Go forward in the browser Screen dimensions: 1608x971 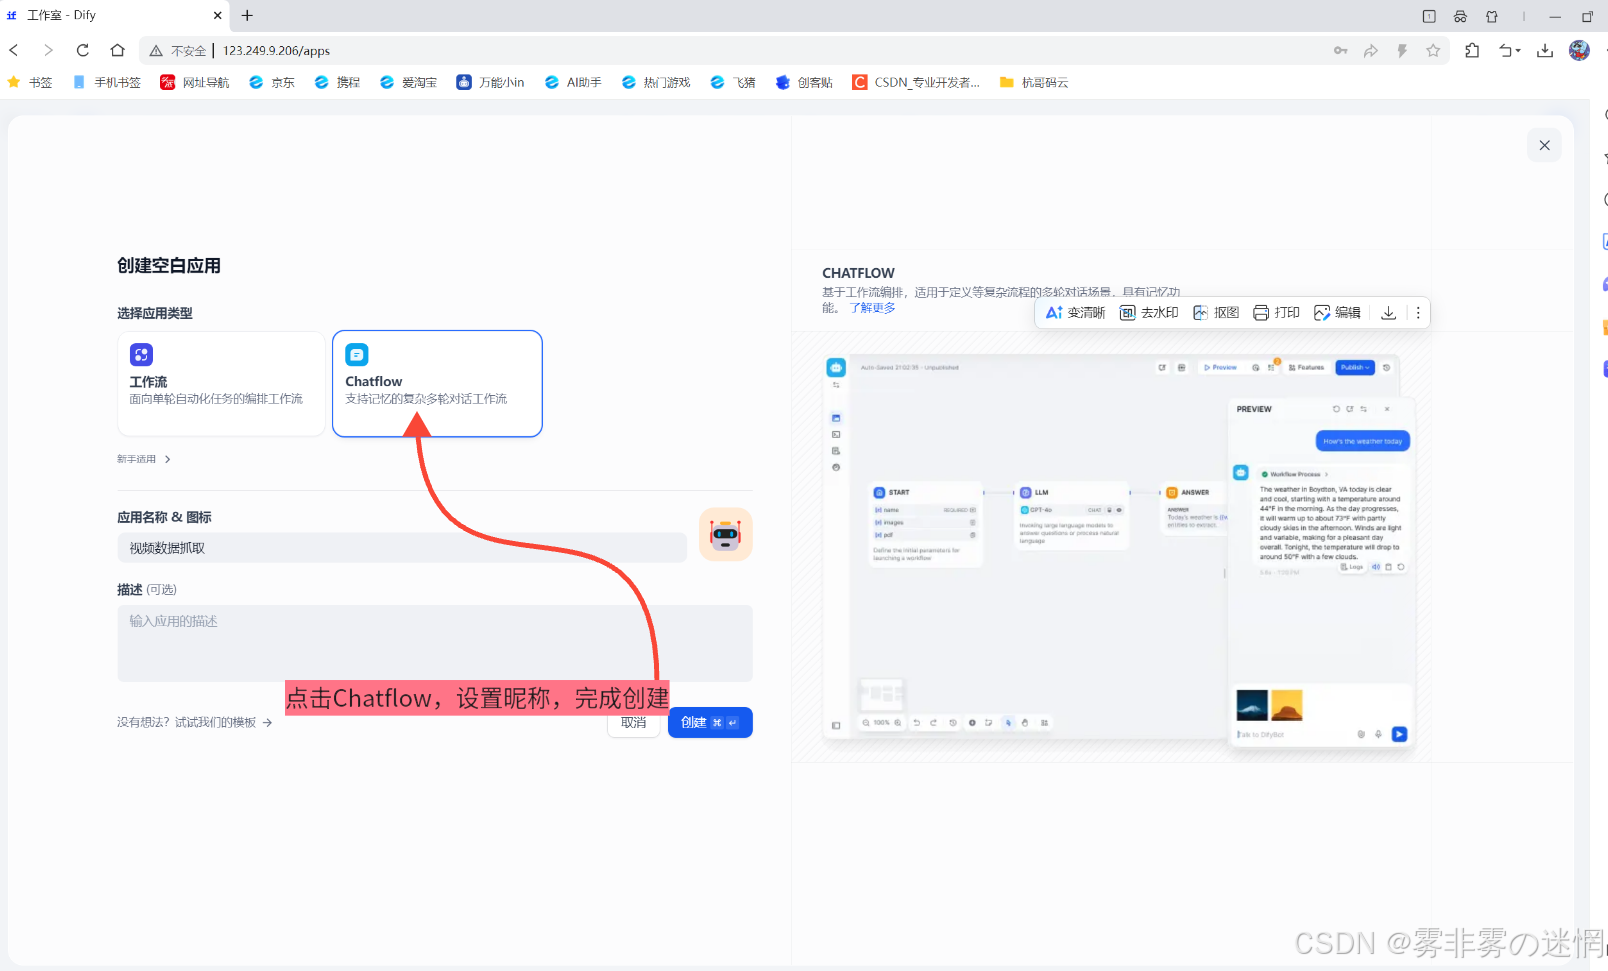[48, 50]
